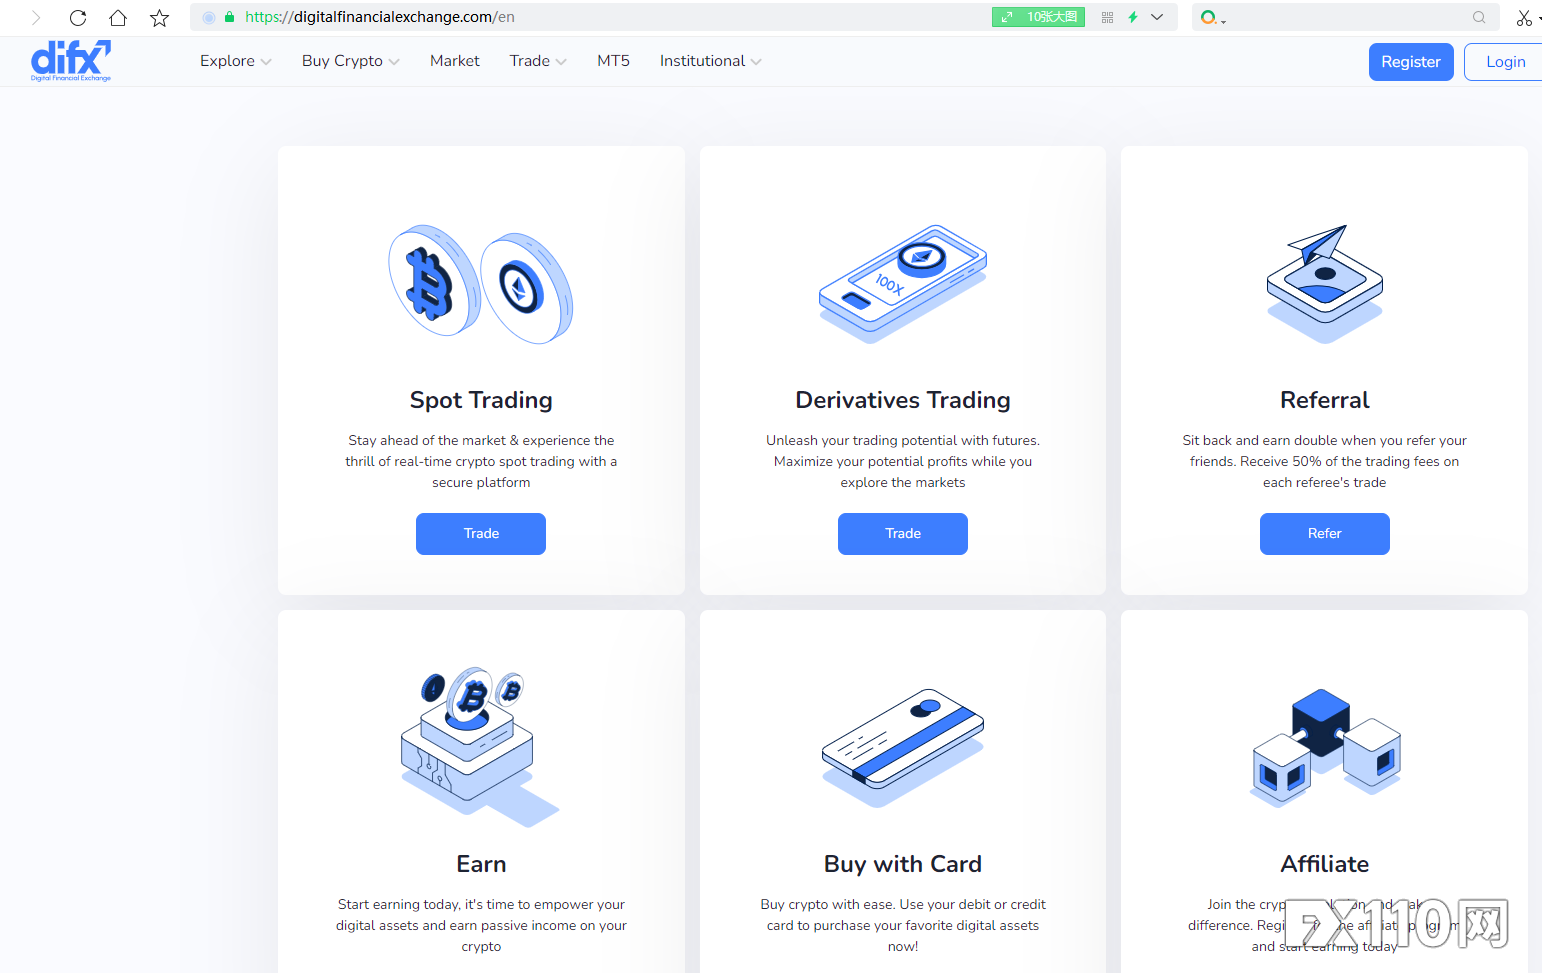
Task: Click the 'Buy with Card' heading
Action: 903,864
